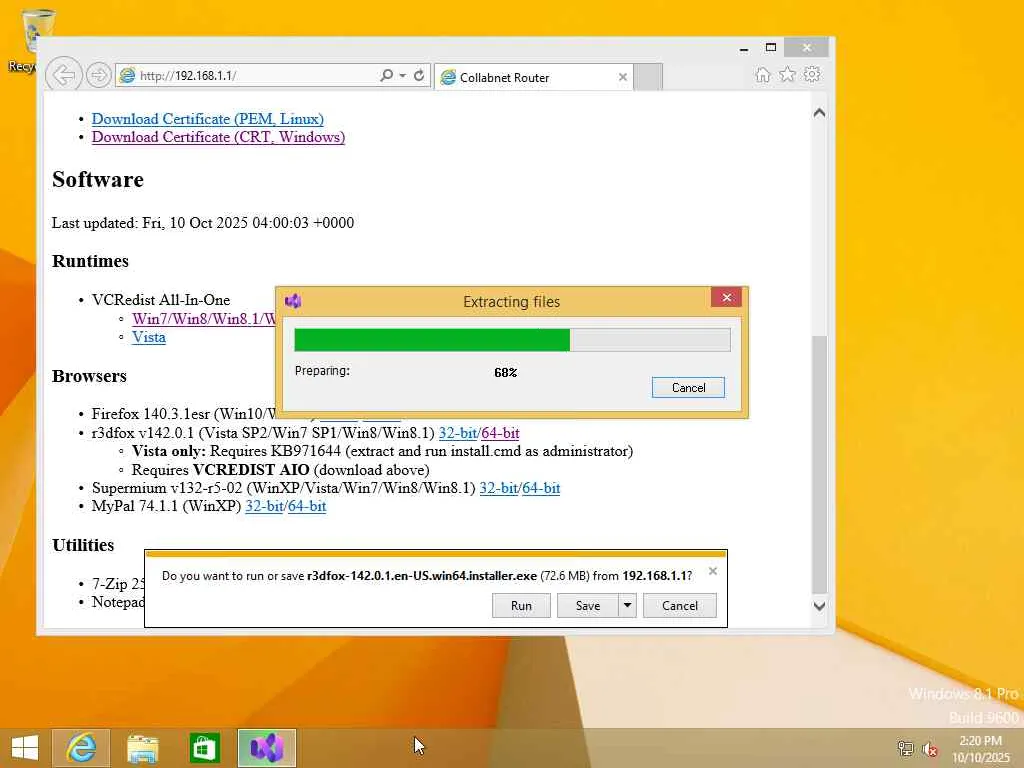Download Supermium 64-bit link
The image size is (1024, 768).
(x=541, y=488)
